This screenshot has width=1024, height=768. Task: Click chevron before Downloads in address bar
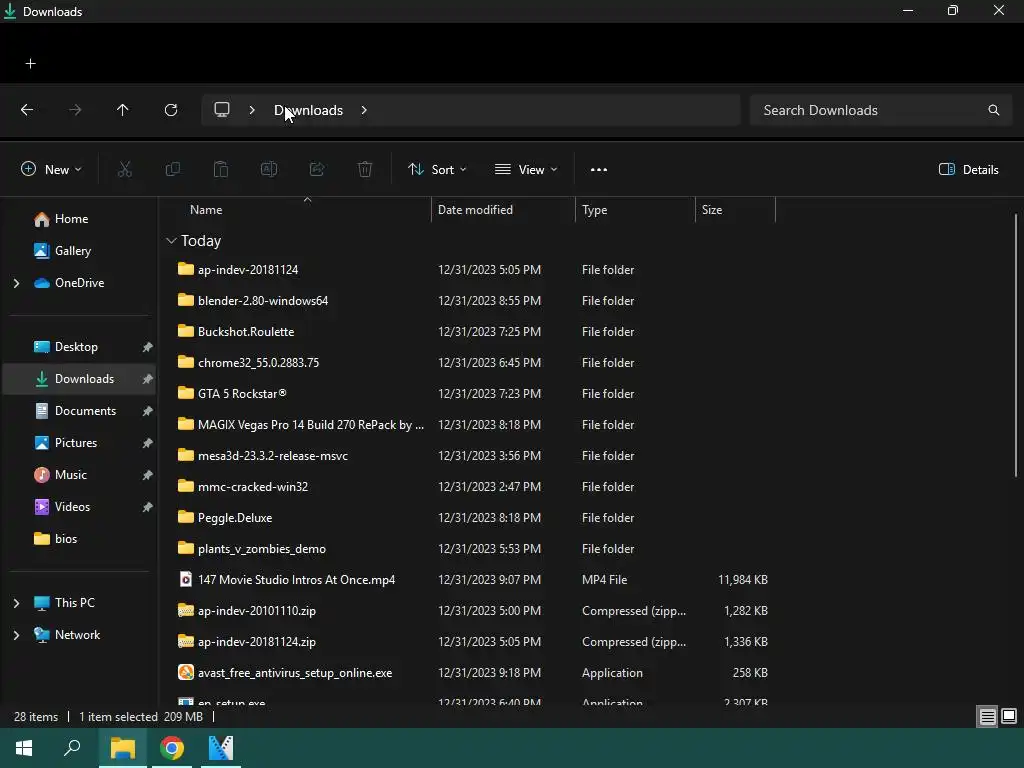coord(252,110)
